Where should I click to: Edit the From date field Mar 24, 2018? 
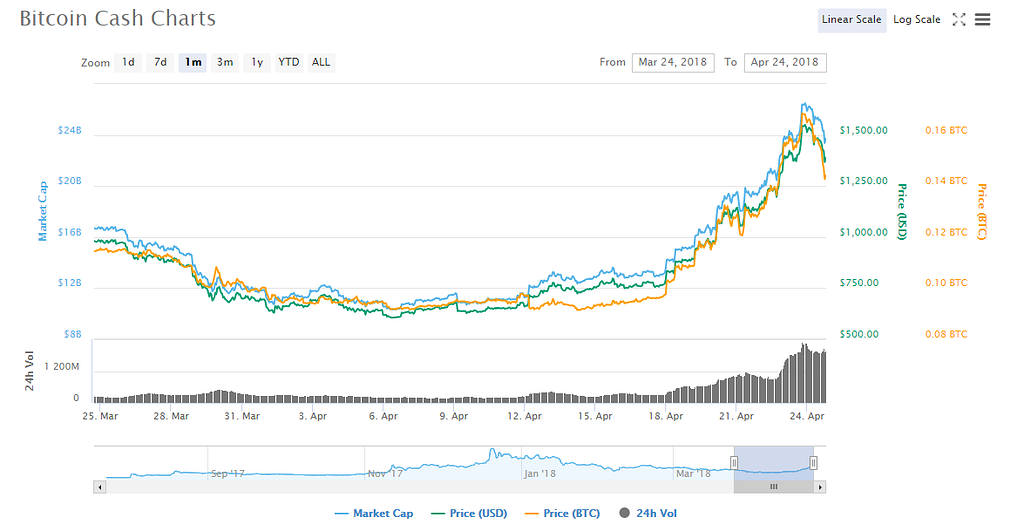(x=673, y=62)
